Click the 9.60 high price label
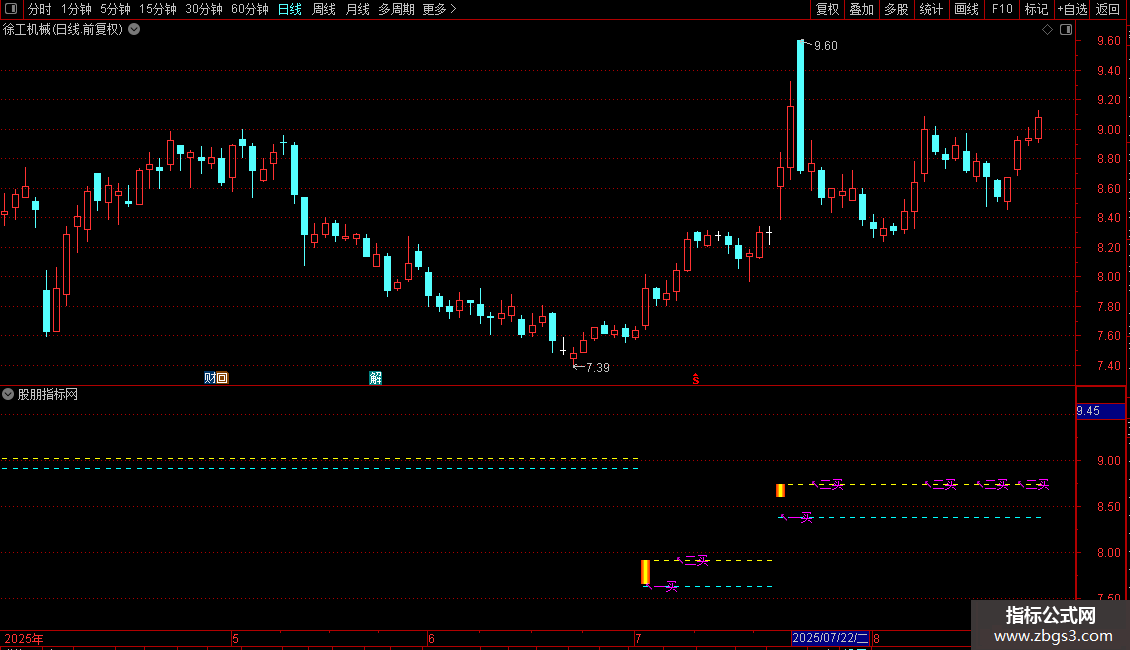Viewport: 1130px width, 650px height. click(825, 45)
